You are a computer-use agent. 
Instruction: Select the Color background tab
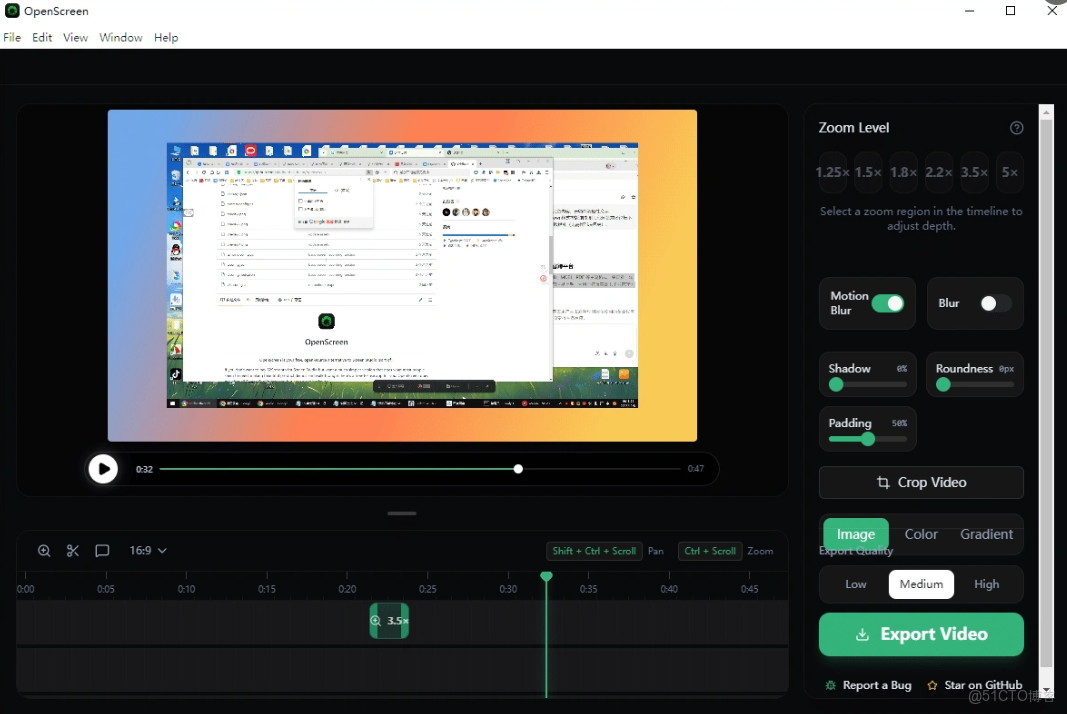point(920,534)
